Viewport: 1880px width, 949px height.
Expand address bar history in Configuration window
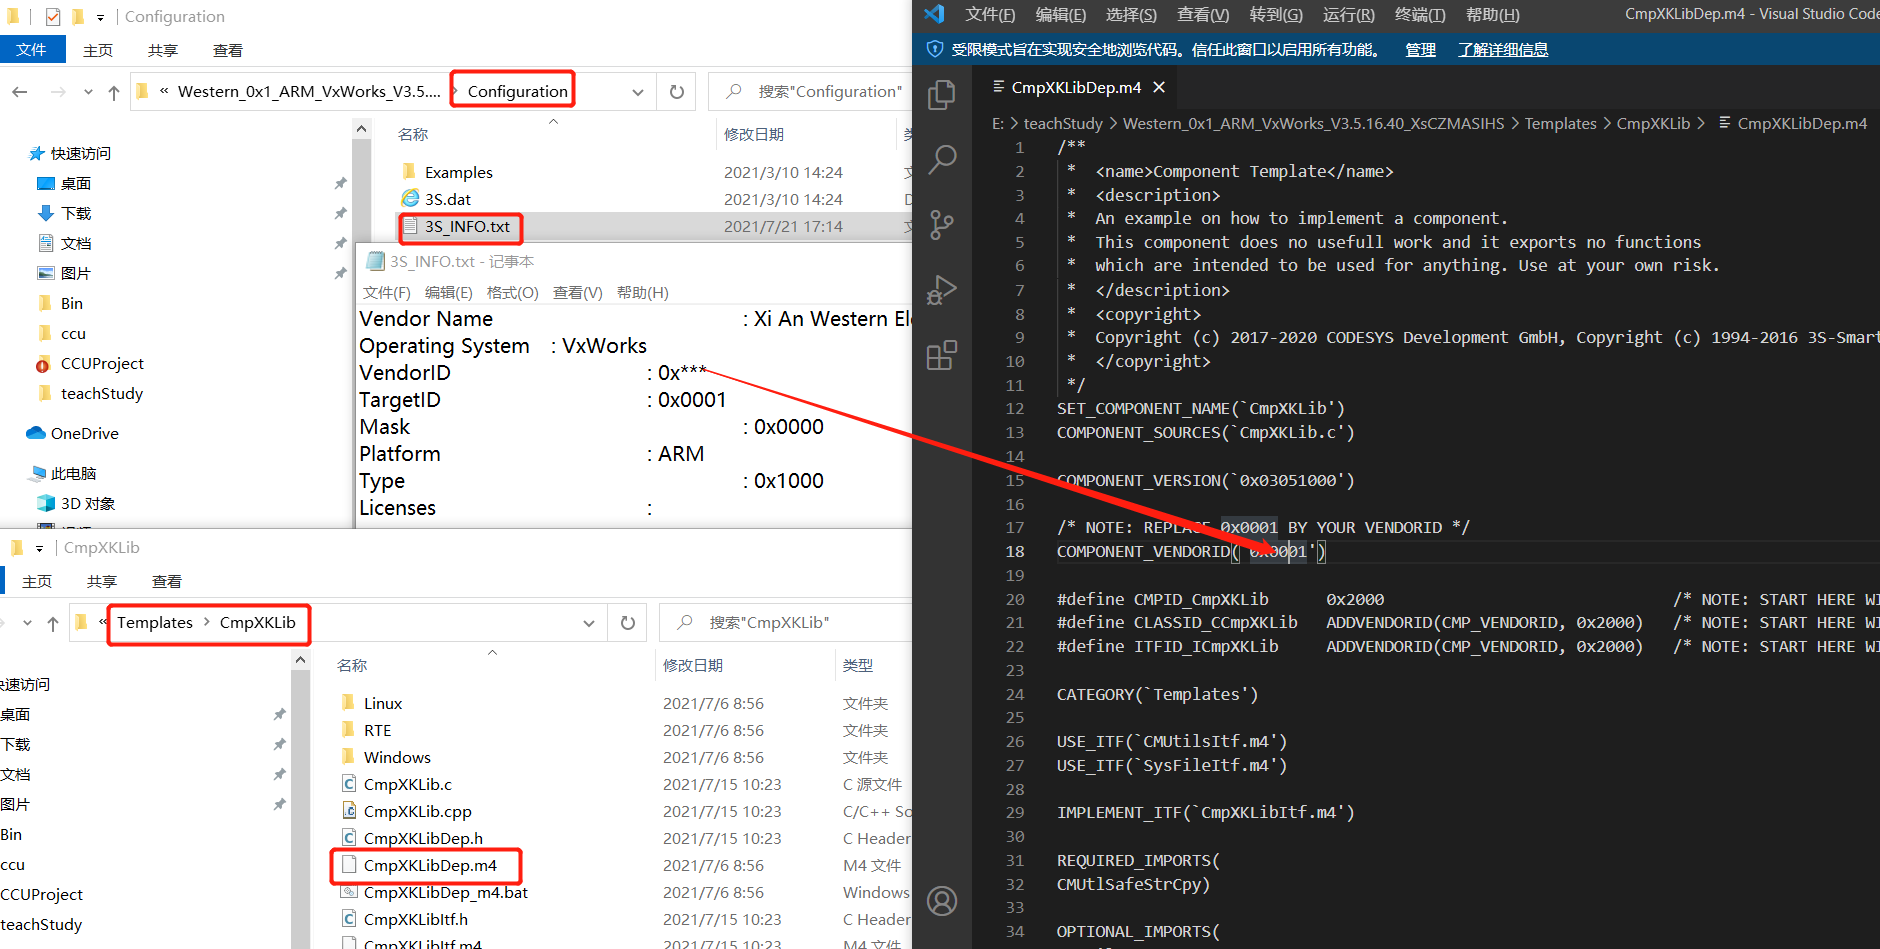(638, 92)
